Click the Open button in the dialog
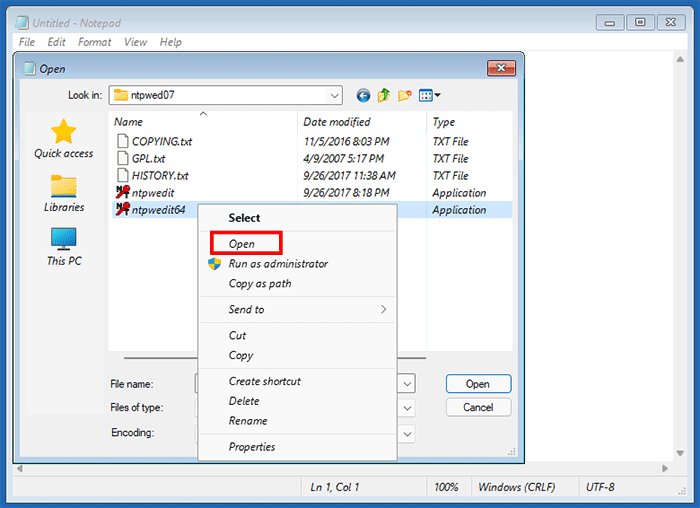The image size is (700, 508). click(x=478, y=383)
